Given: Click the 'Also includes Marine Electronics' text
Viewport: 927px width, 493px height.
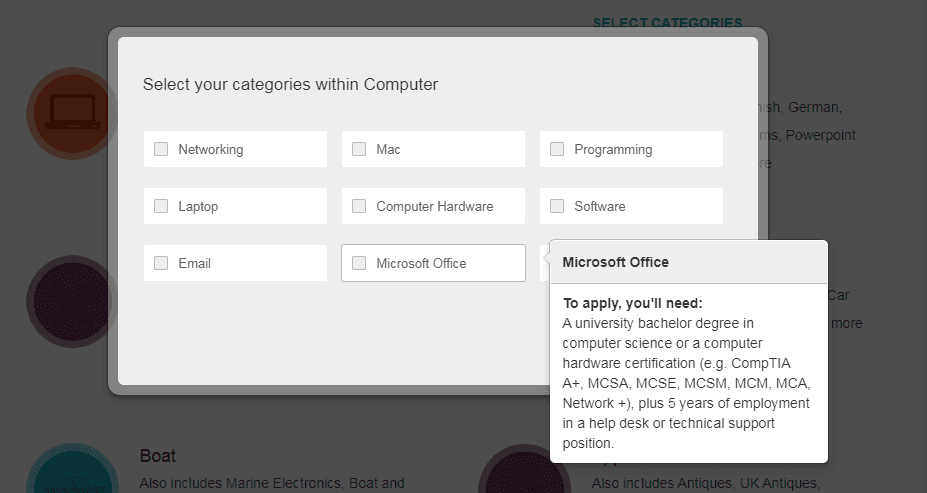Looking at the screenshot, I should (241, 483).
